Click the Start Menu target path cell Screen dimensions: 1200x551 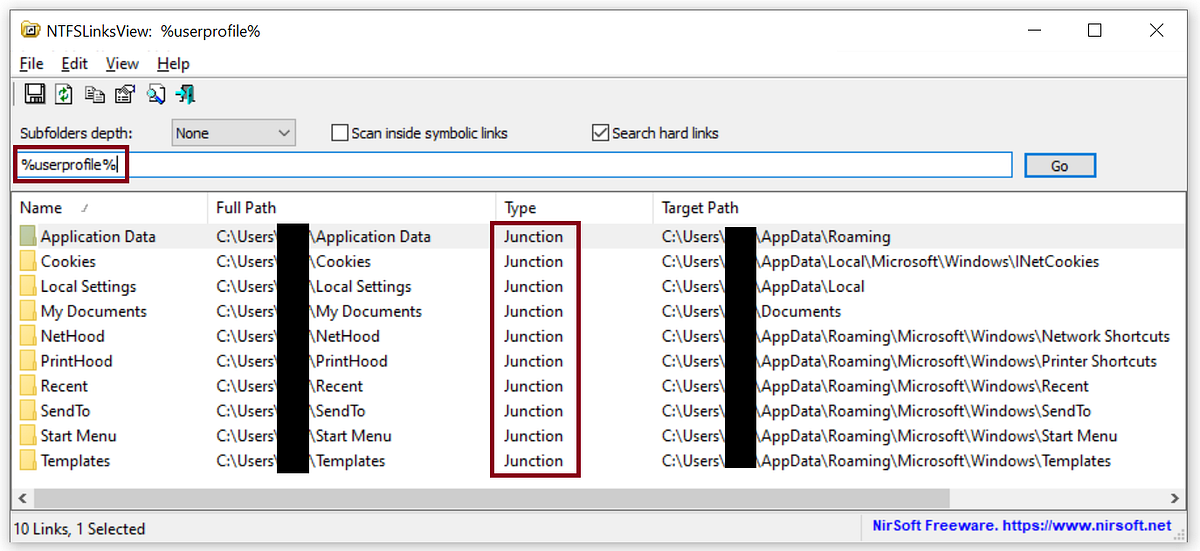coord(889,436)
